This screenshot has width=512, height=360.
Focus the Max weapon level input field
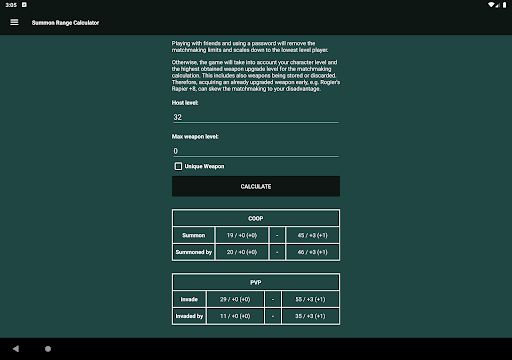point(256,151)
